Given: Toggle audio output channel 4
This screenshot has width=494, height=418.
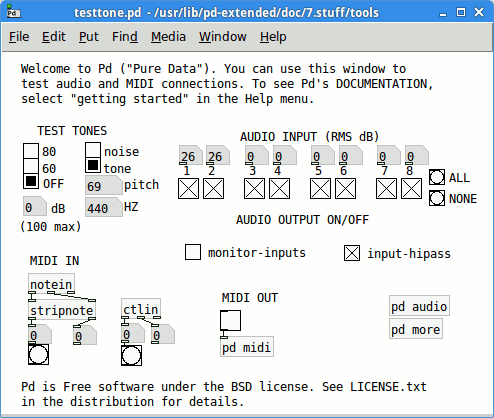Looking at the screenshot, I should pyautogui.click(x=279, y=189).
